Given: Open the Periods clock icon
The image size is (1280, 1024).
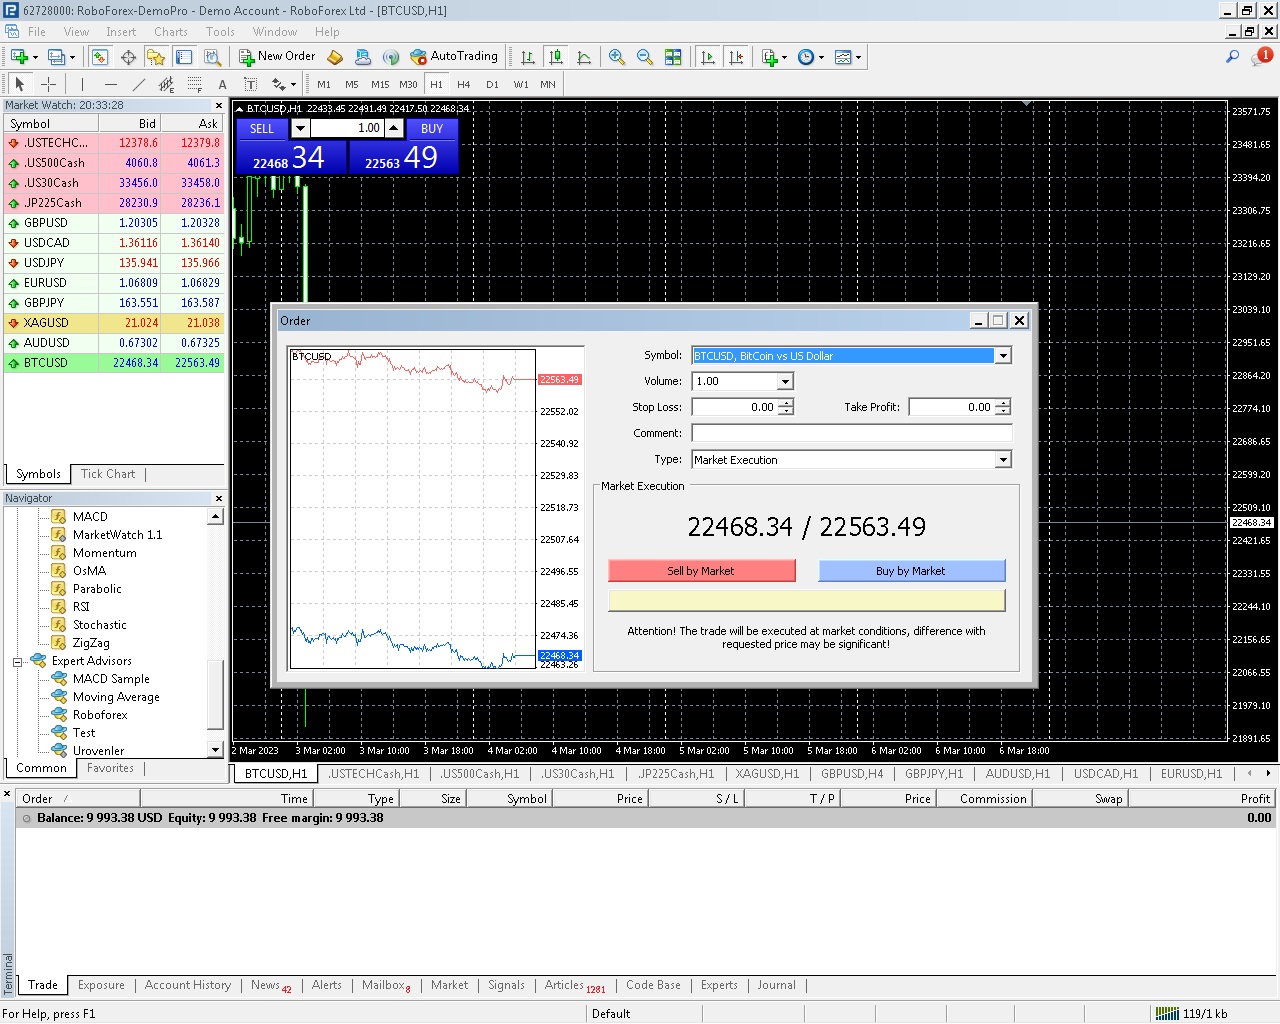Looking at the screenshot, I should [806, 57].
